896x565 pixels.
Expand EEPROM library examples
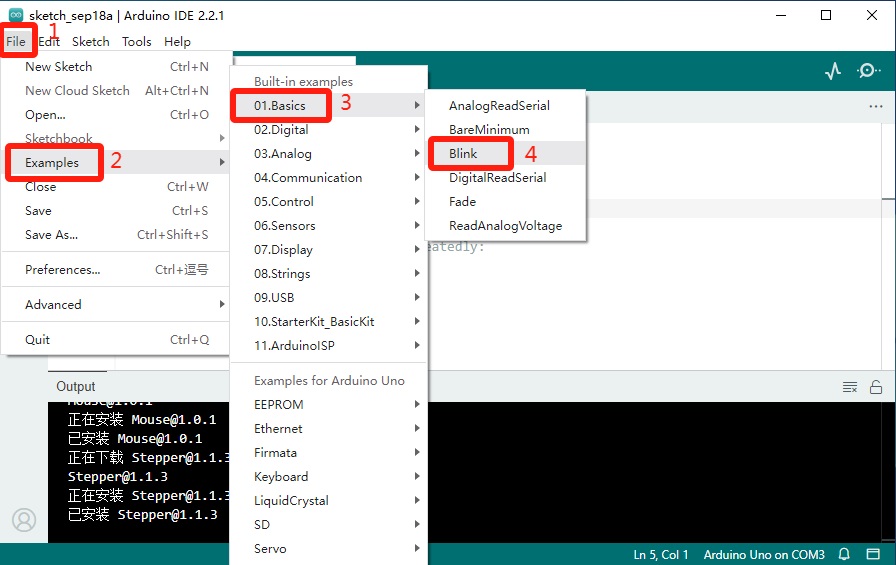pyautogui.click(x=329, y=404)
